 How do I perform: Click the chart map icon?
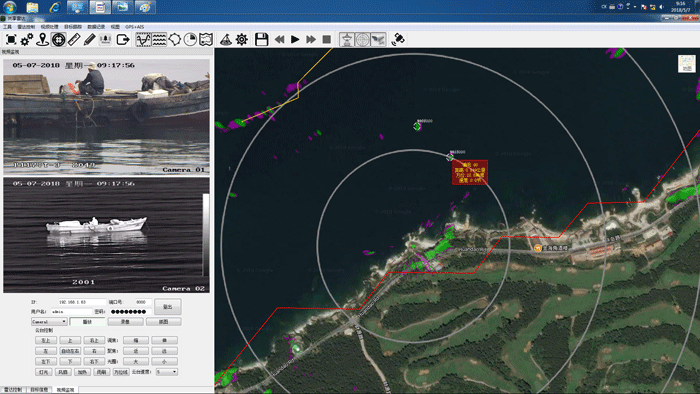(x=206, y=40)
